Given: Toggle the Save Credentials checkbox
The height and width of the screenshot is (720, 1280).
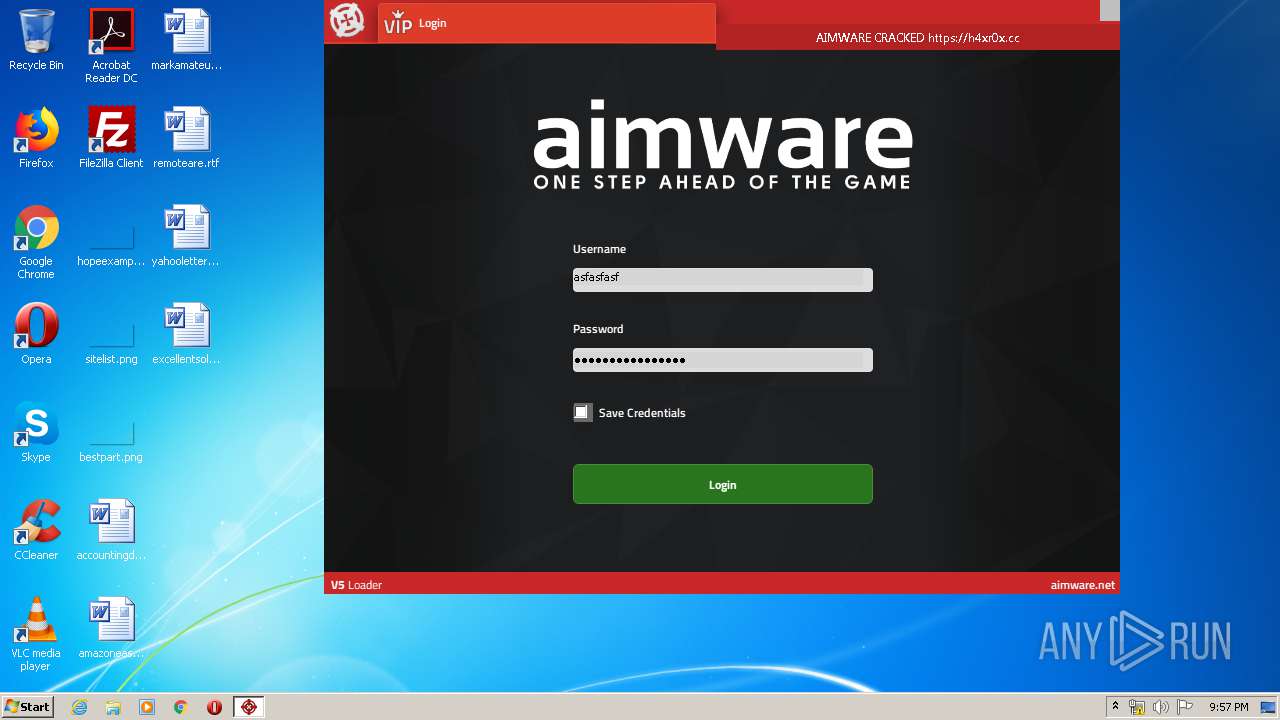Looking at the screenshot, I should (582, 412).
